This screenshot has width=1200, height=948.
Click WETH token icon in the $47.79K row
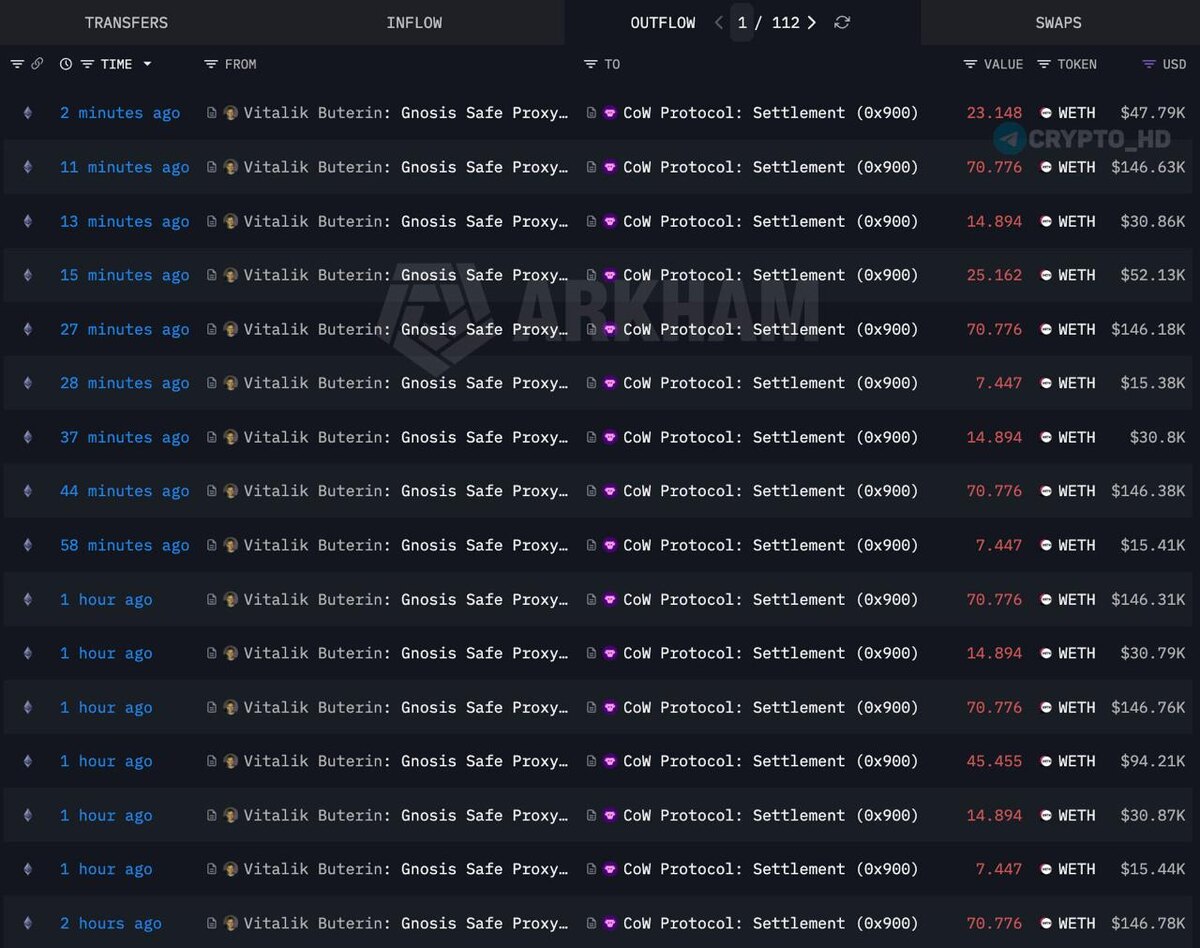coord(1046,113)
